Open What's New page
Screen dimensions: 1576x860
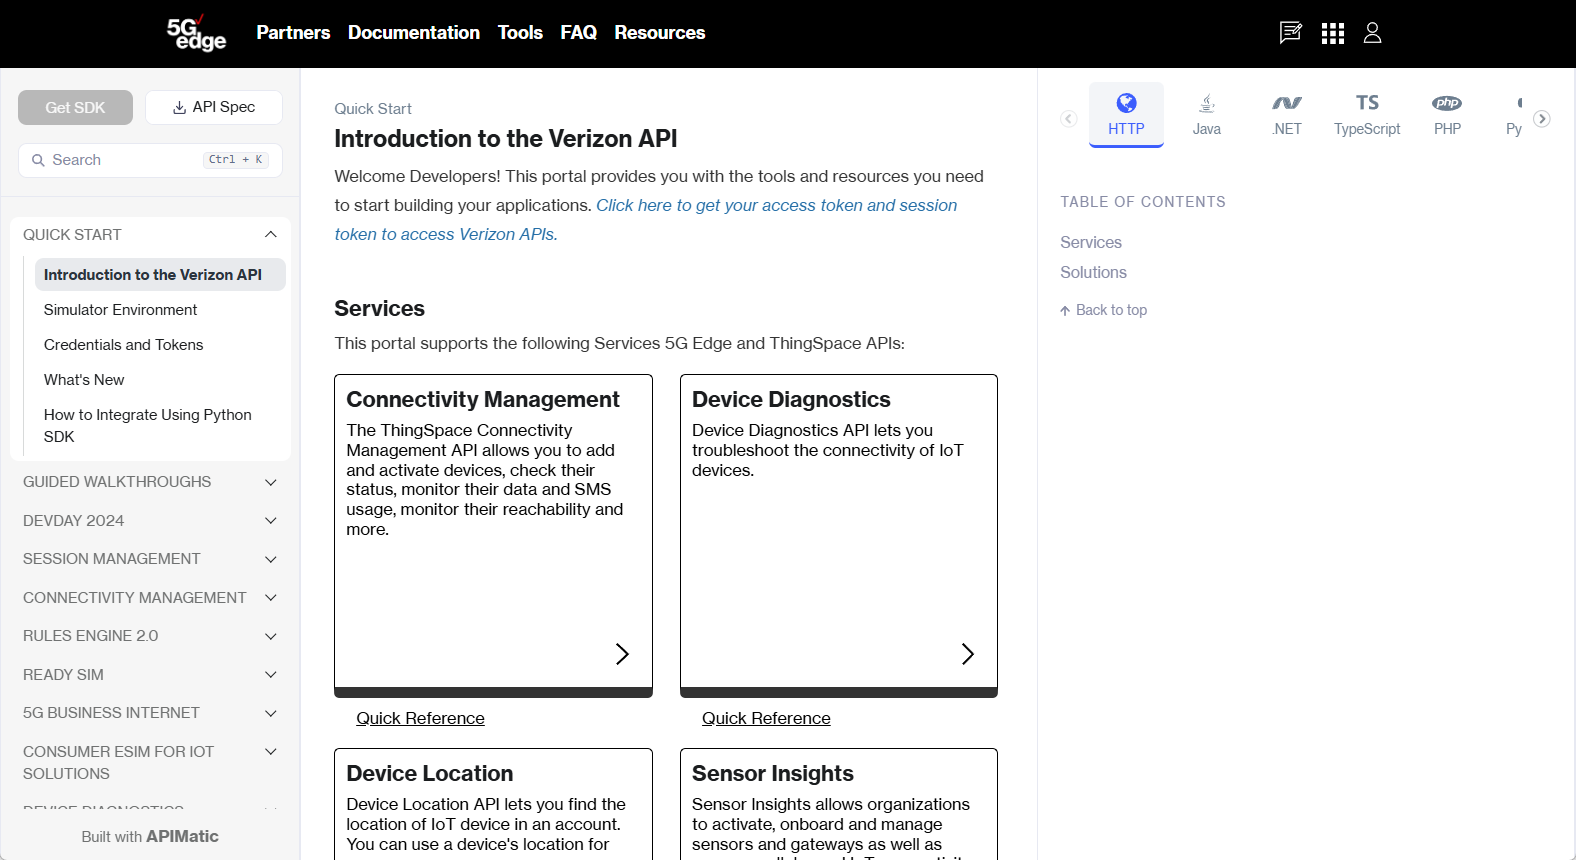point(160,380)
